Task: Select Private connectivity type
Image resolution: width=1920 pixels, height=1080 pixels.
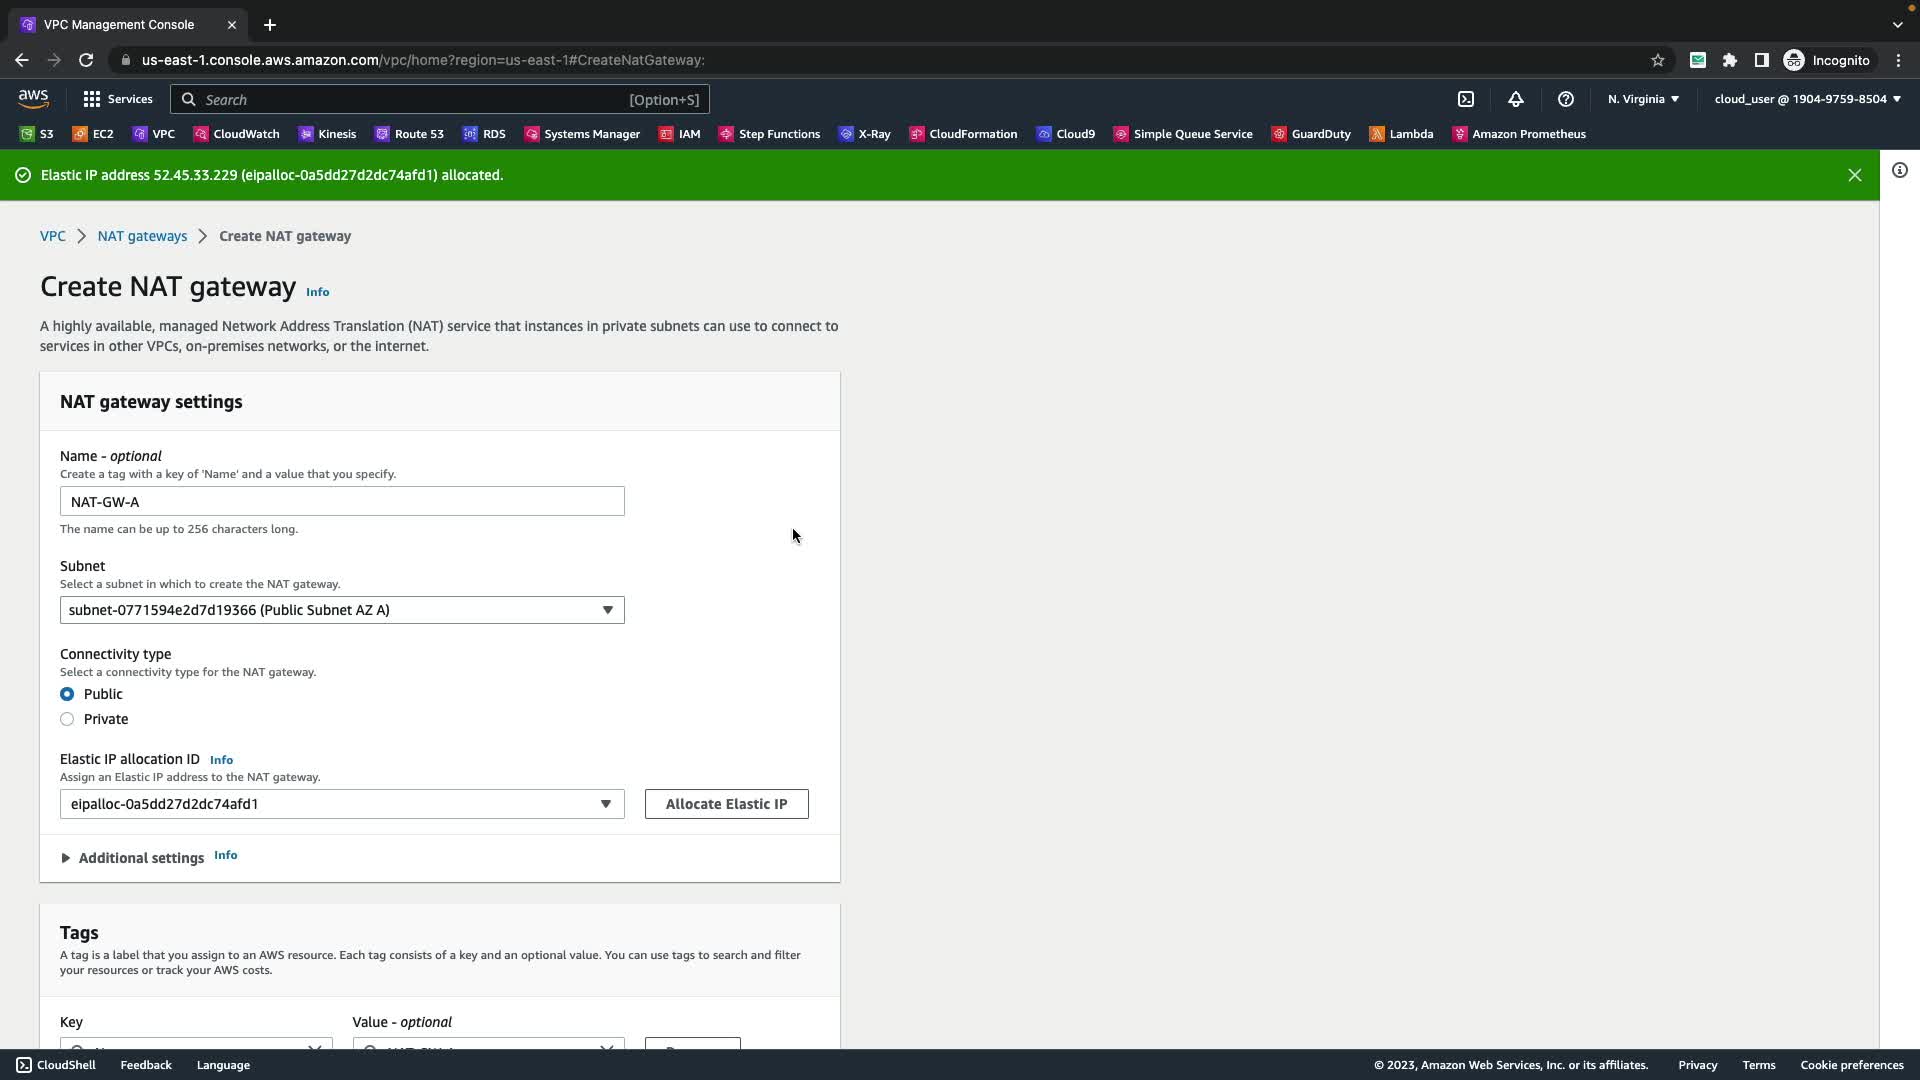Action: click(67, 719)
